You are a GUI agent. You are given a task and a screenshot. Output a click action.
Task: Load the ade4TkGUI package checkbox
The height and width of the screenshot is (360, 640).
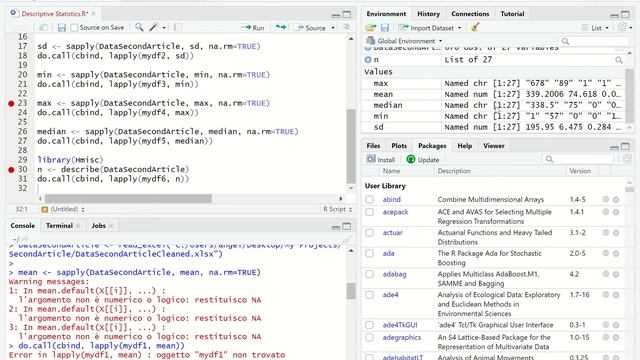(369, 325)
